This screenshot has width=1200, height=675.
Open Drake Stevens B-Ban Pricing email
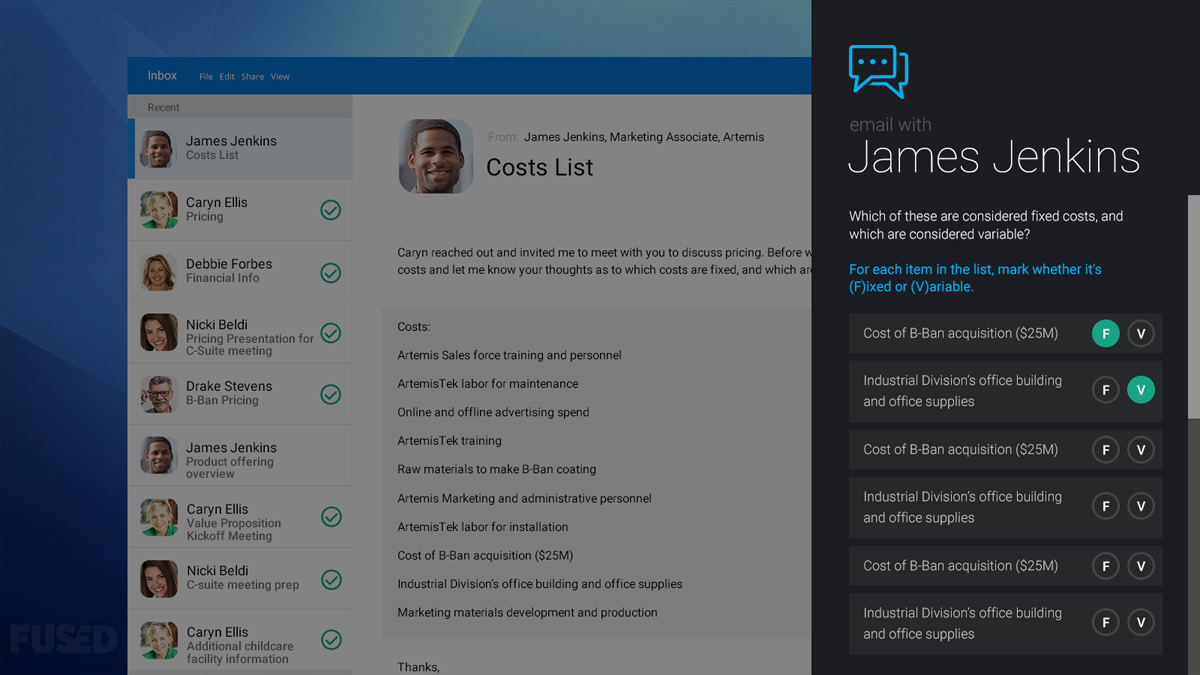240,394
